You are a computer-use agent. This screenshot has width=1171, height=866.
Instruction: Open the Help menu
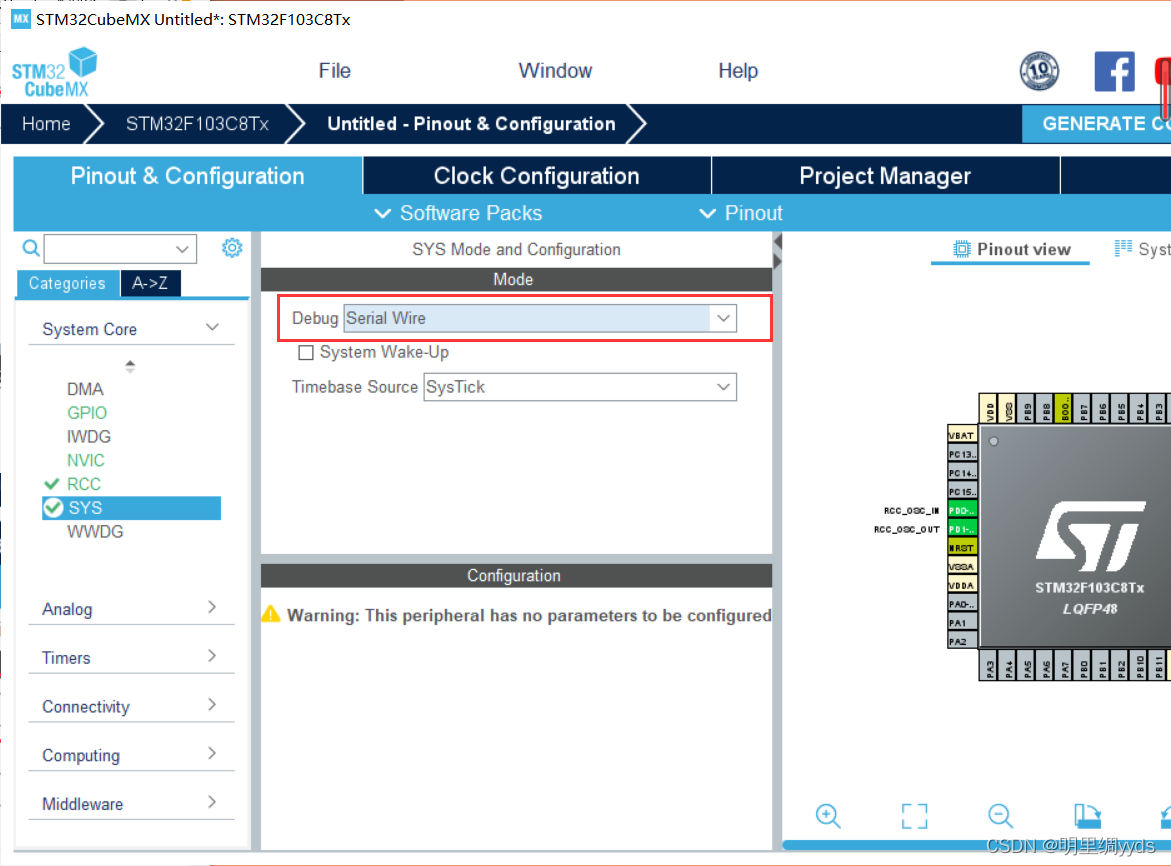coord(738,70)
